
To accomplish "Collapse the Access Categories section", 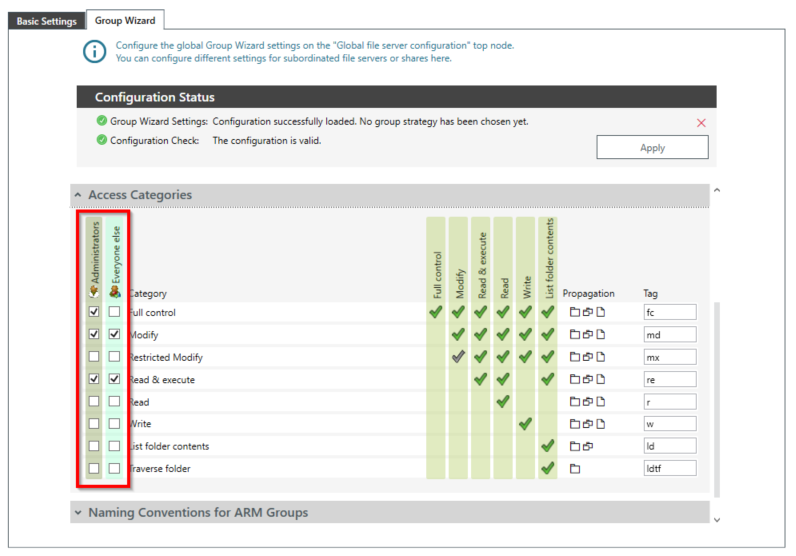I will (78, 195).
